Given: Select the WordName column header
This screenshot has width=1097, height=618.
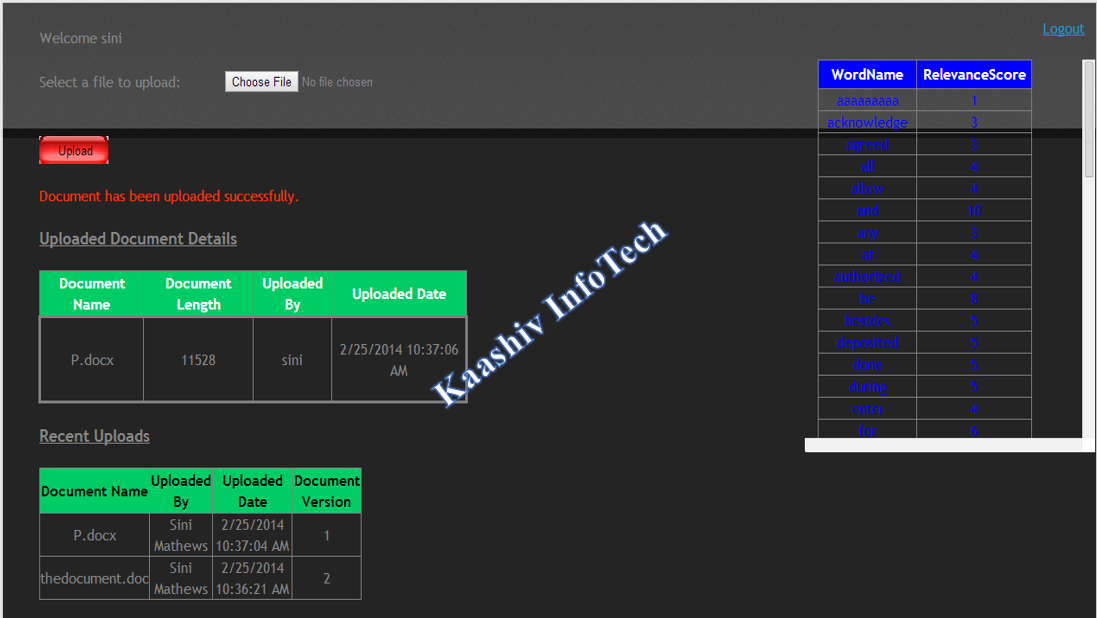Looking at the screenshot, I should [x=867, y=75].
